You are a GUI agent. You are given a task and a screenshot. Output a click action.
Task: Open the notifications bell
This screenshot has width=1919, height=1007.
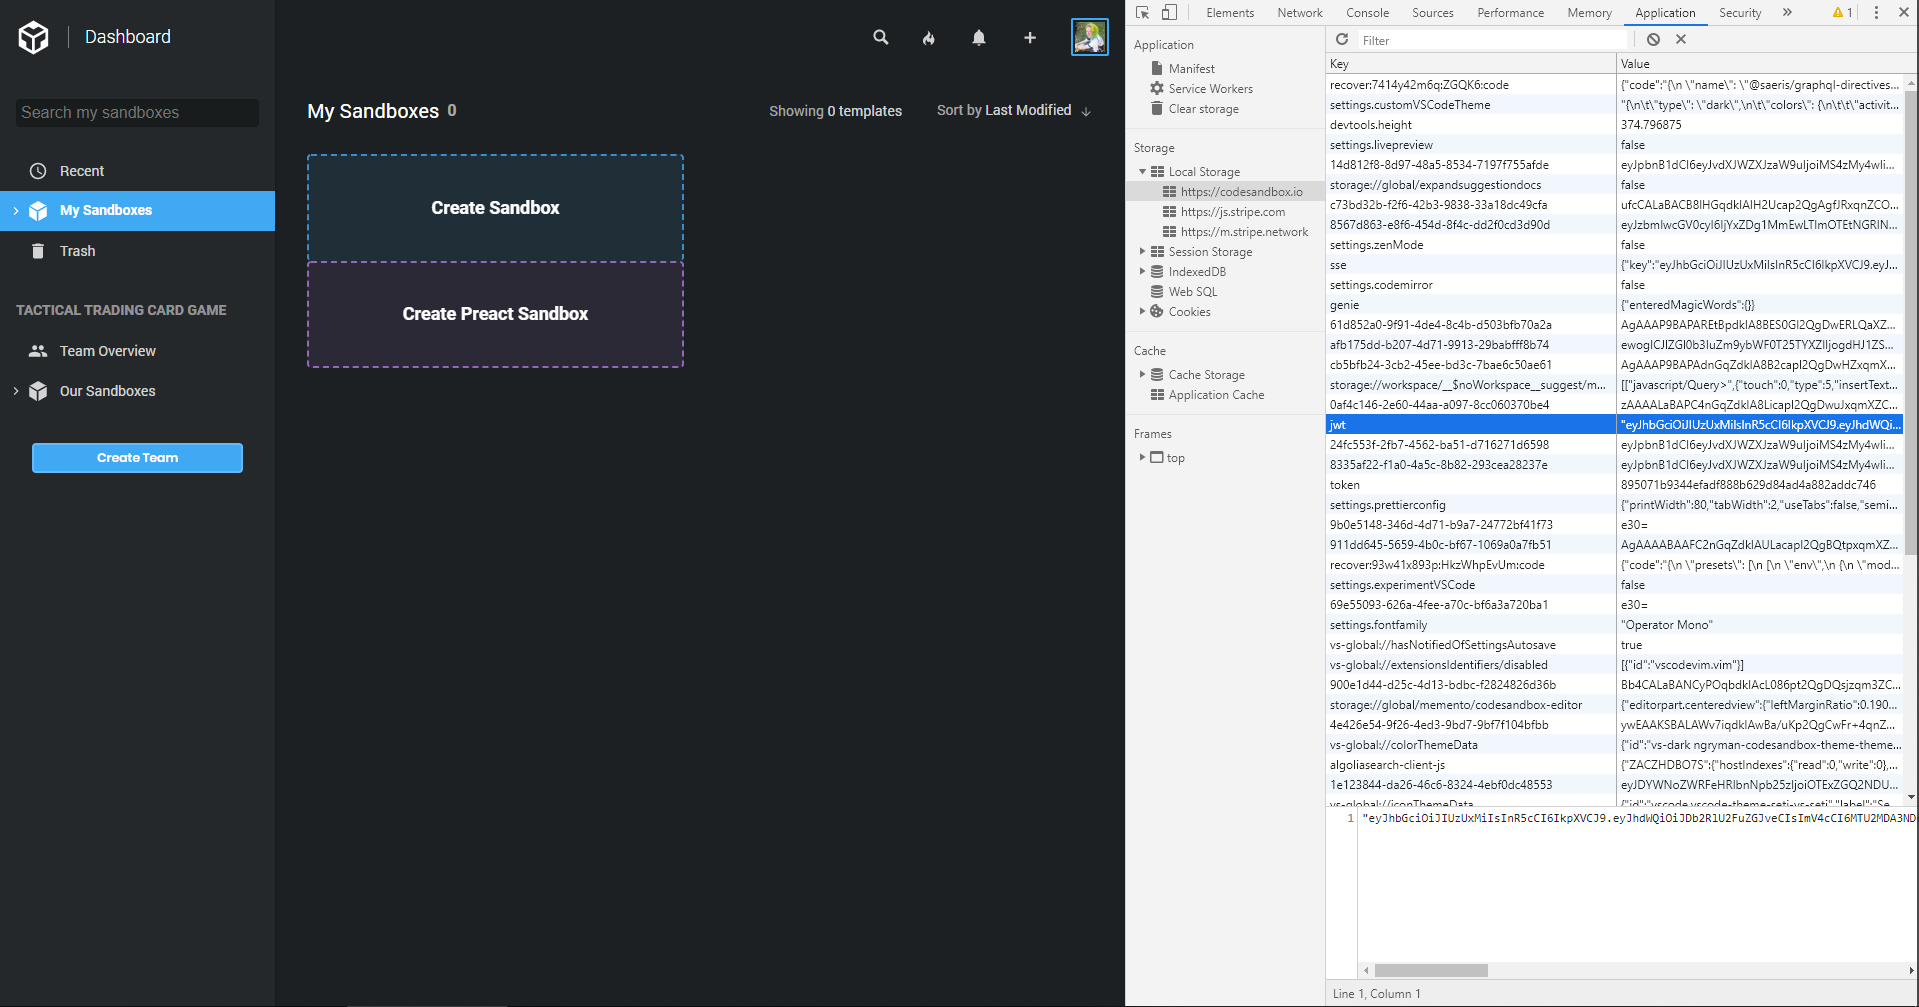(x=979, y=37)
